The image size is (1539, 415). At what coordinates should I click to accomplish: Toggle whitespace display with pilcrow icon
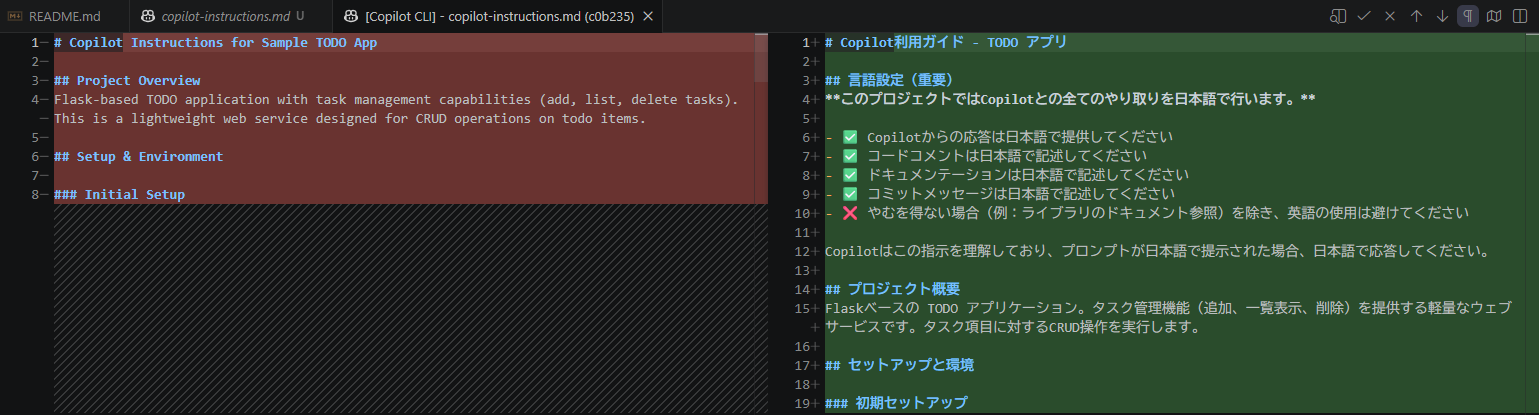1468,16
